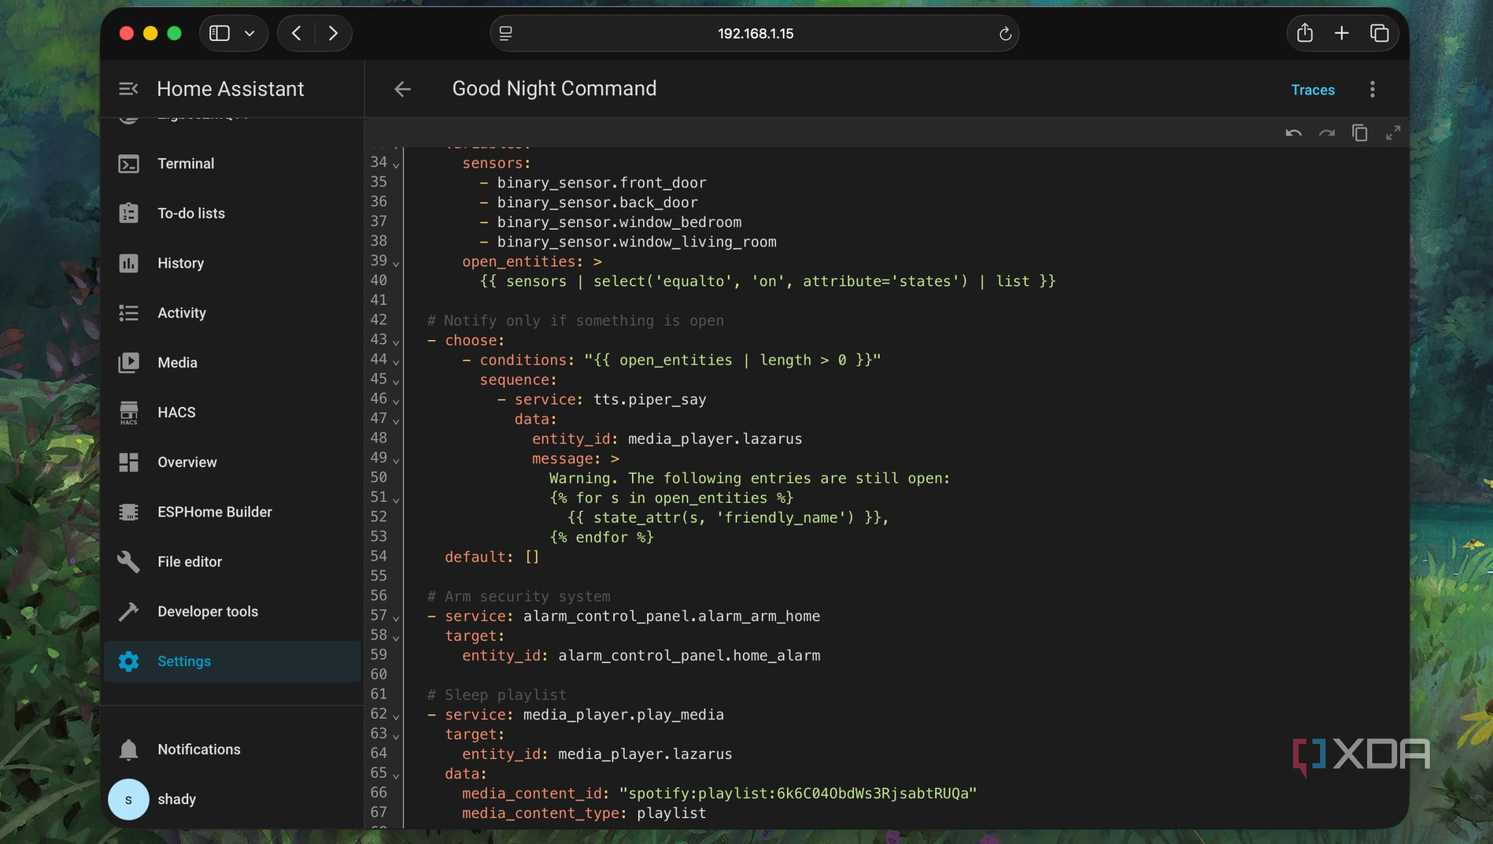1493x844 pixels.
Task: Open the shady user profile
Action: [232, 799]
